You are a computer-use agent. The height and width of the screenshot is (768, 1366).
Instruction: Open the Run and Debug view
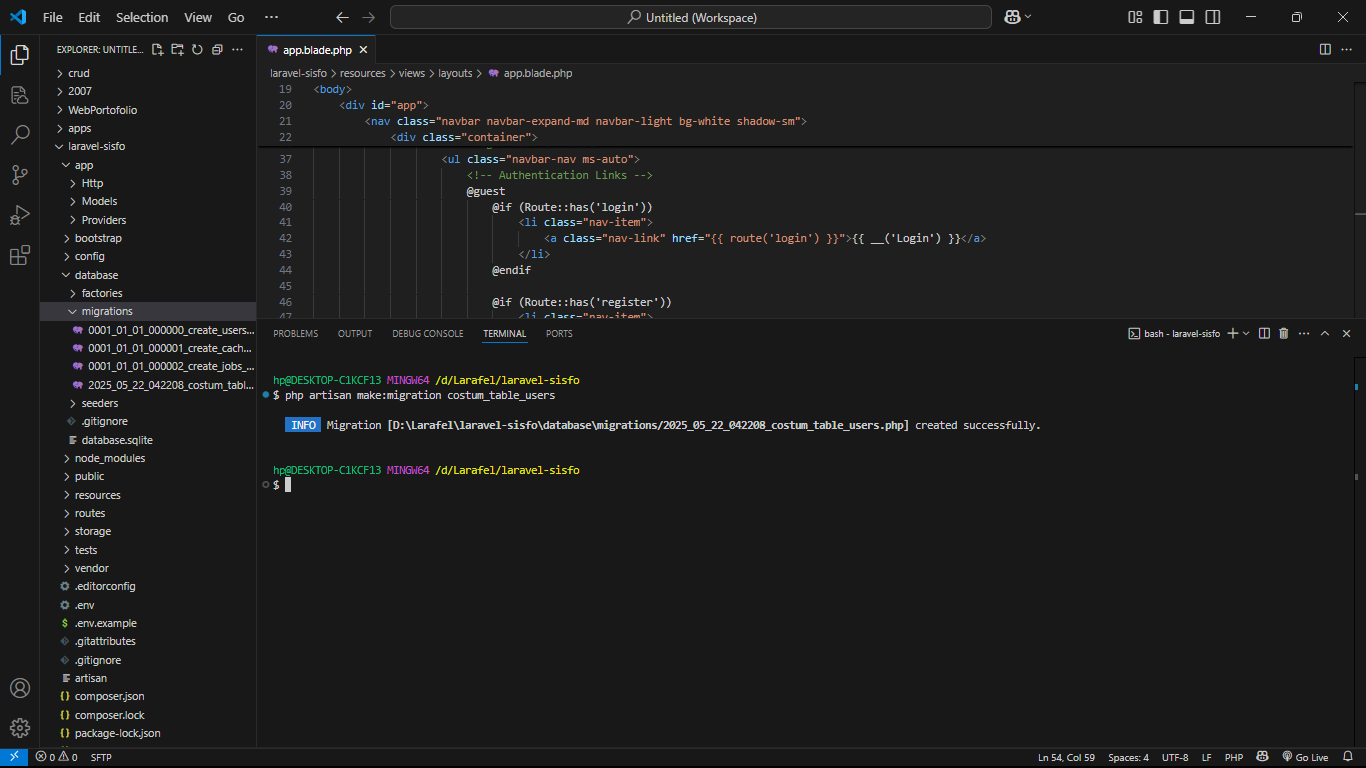(20, 215)
